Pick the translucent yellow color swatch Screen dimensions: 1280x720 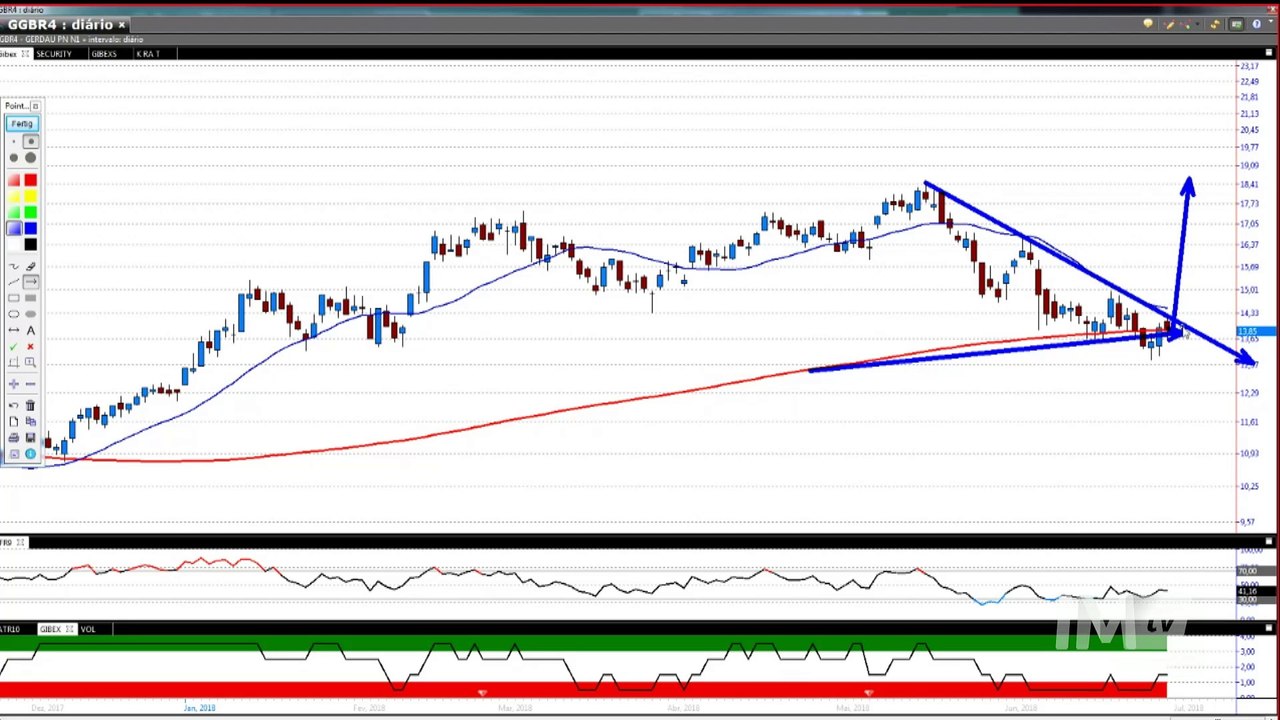[13, 196]
